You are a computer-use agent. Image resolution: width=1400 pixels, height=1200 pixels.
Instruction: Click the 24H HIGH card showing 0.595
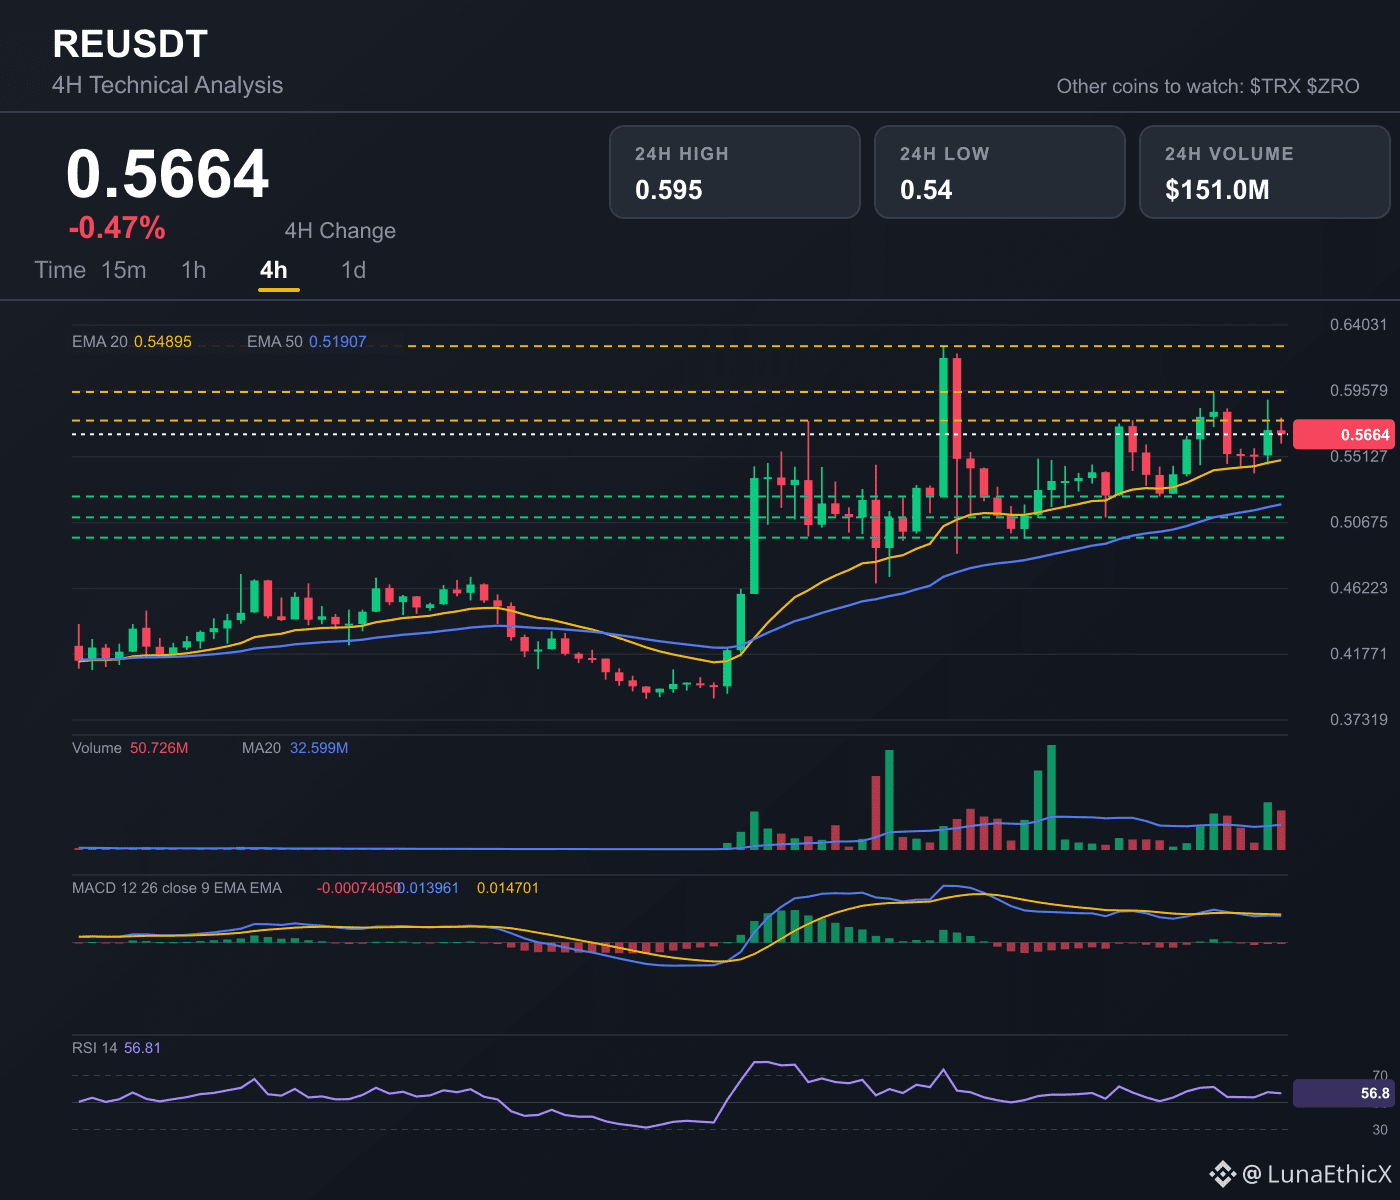(x=735, y=172)
